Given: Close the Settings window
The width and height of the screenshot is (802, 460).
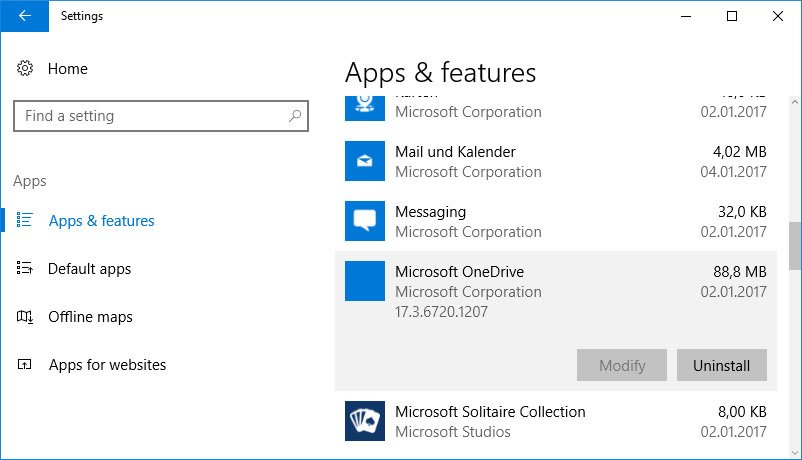Looking at the screenshot, I should 778,16.
